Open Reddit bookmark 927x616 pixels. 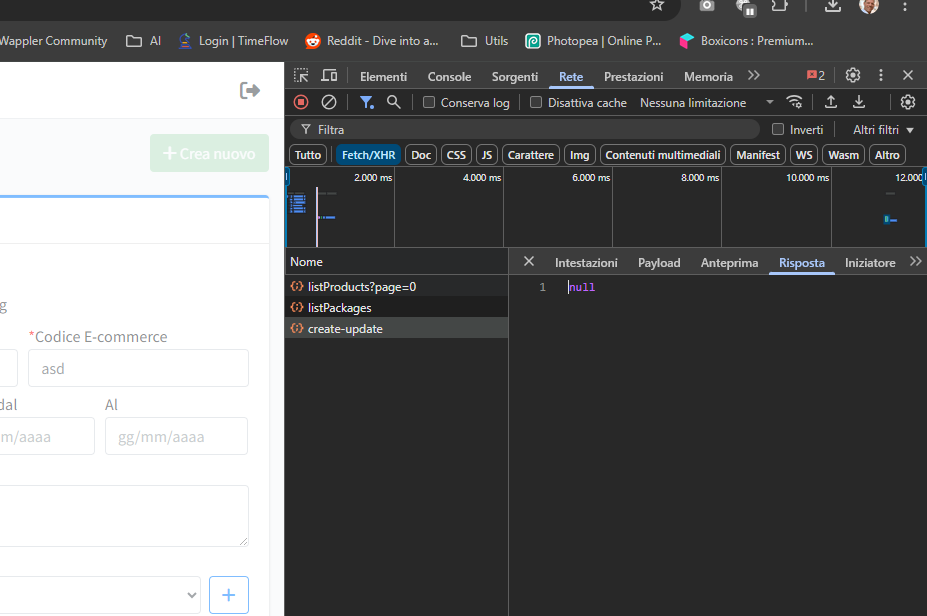coord(372,41)
